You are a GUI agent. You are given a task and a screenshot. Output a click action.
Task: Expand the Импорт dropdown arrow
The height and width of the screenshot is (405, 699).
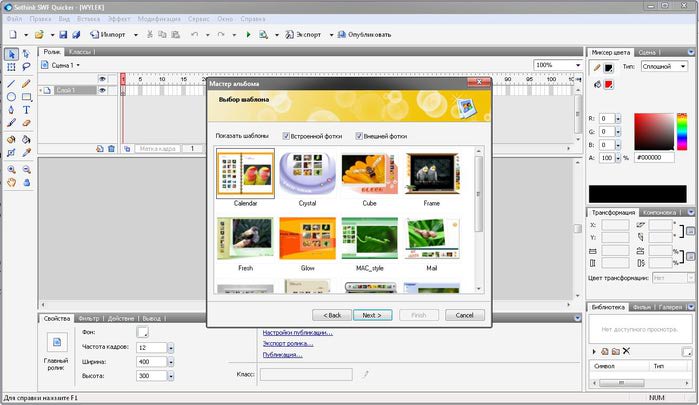pos(136,35)
